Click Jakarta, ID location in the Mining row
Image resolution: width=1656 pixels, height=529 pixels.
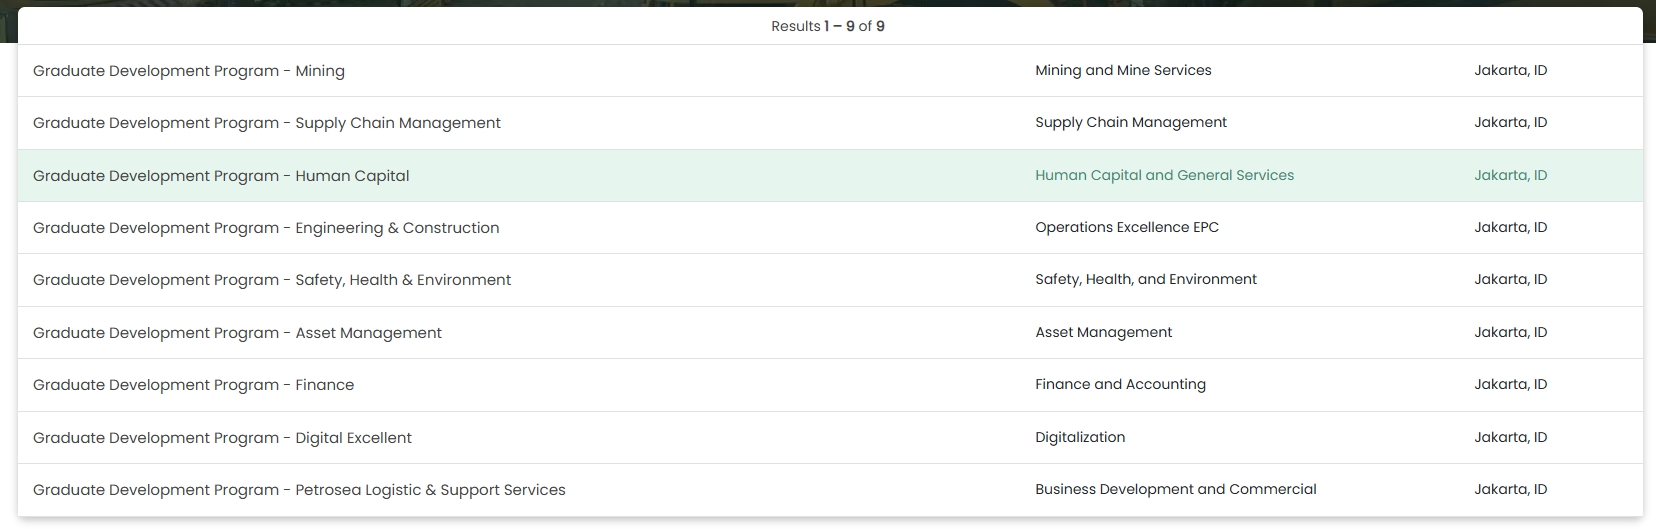point(1510,70)
